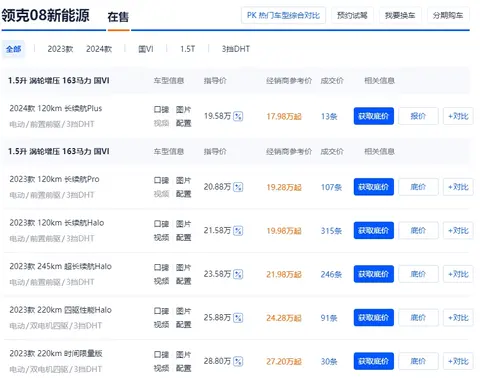Open 配置 for 2024款 长续航Plus
Viewport: 480px width, 378px height.
pyautogui.click(x=183, y=123)
